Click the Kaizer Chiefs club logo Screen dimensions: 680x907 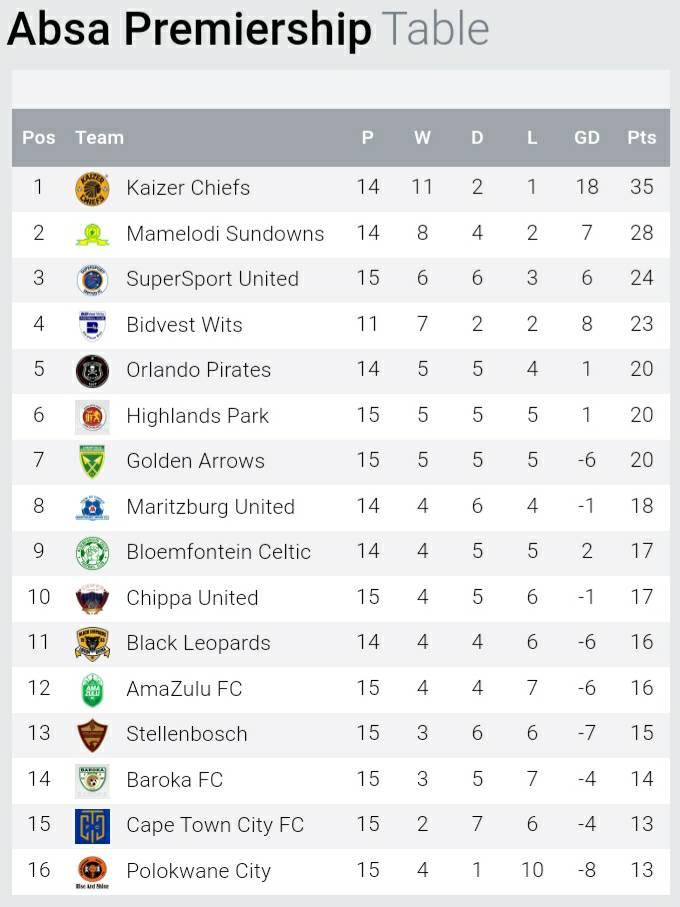pos(93,189)
